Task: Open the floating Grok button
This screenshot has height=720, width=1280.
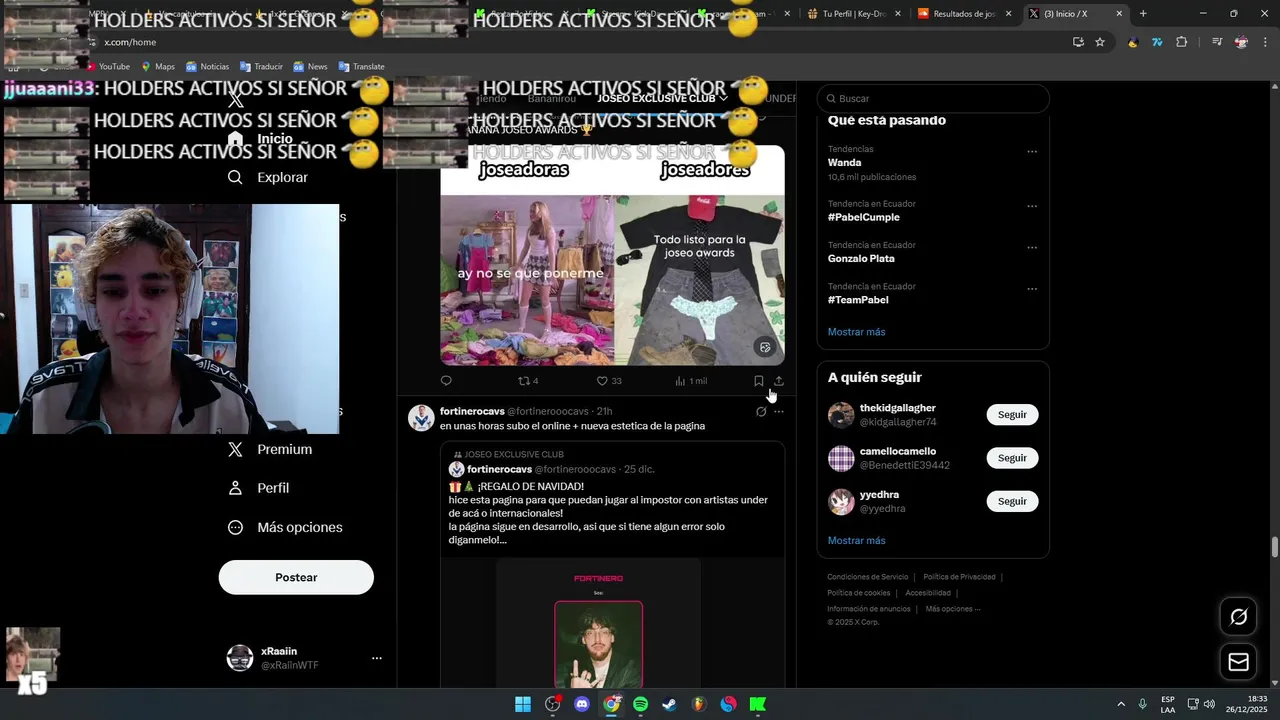Action: (1238, 617)
